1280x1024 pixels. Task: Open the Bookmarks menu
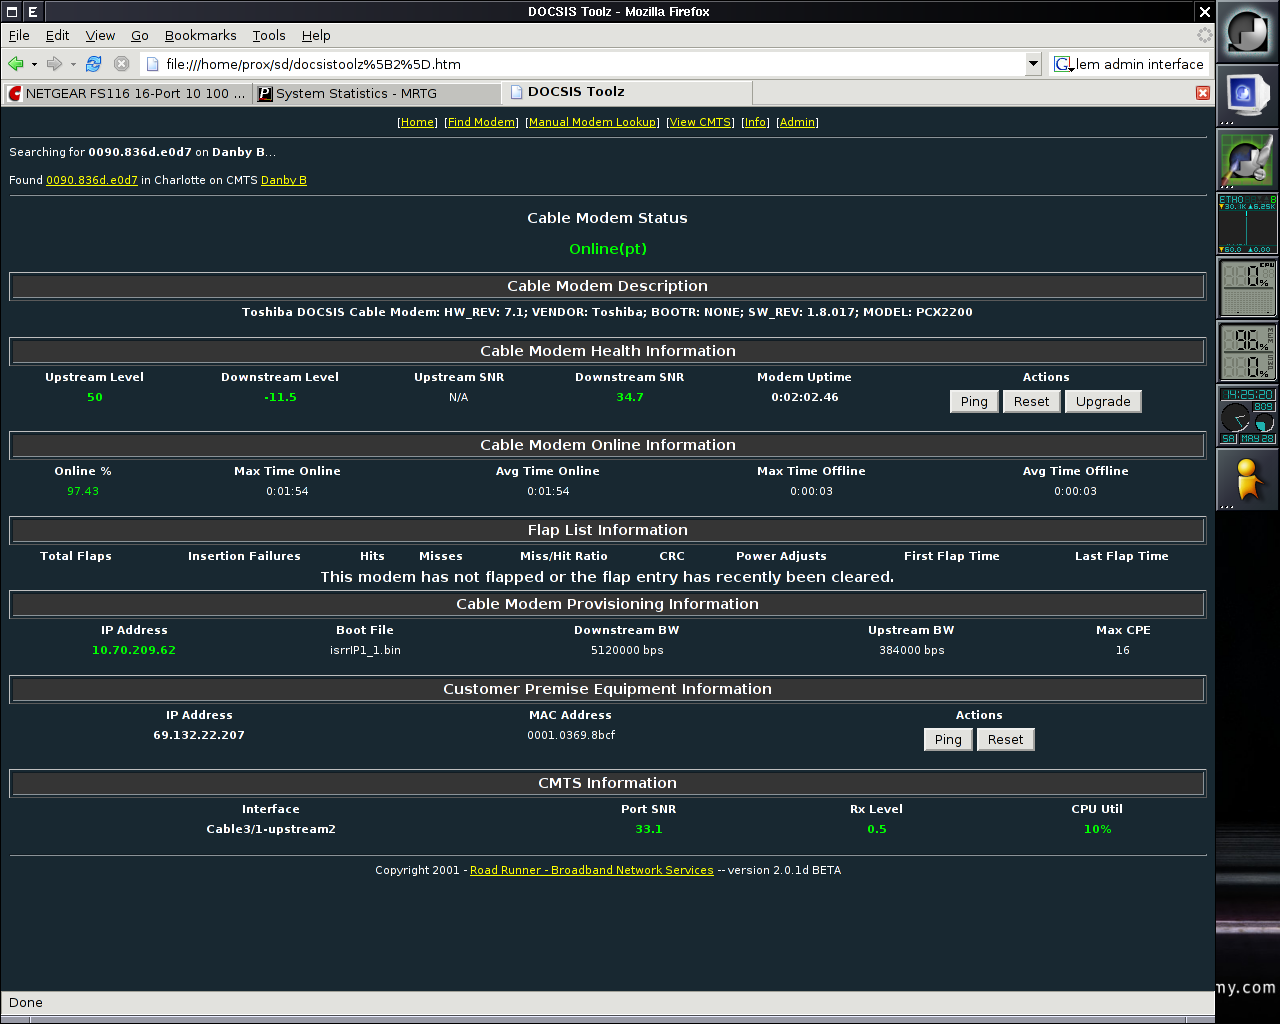[x=200, y=35]
